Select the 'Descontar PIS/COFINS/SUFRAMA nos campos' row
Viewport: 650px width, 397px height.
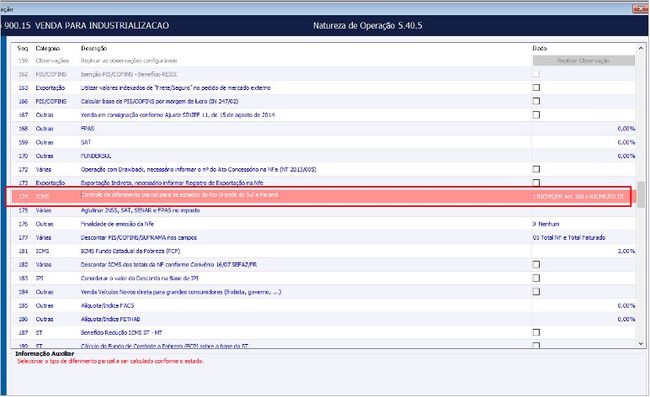coord(138,237)
